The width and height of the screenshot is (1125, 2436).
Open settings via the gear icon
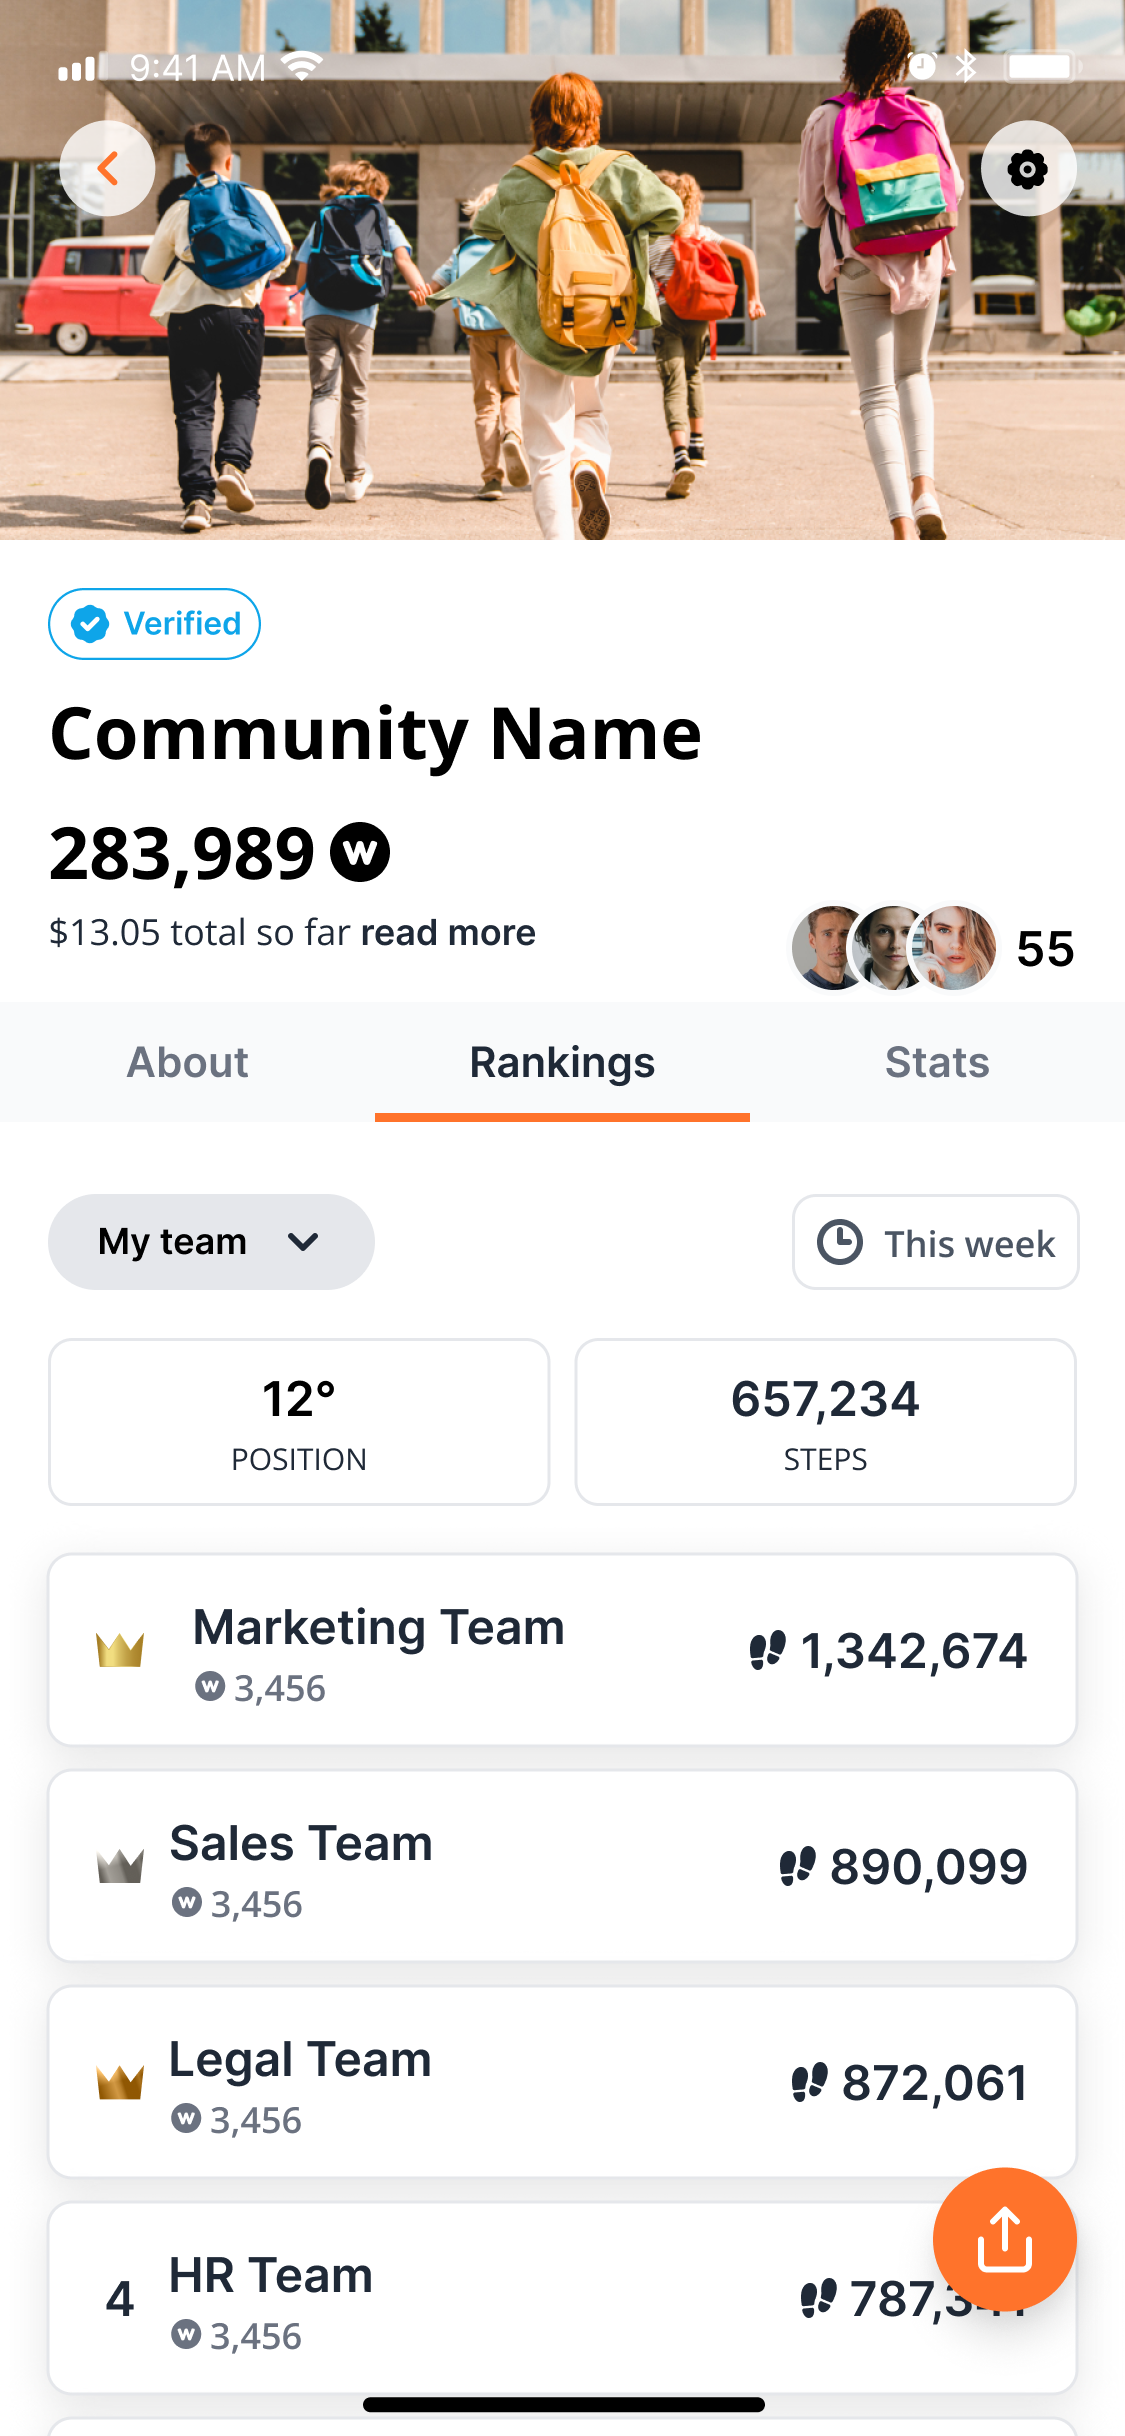click(x=1028, y=168)
